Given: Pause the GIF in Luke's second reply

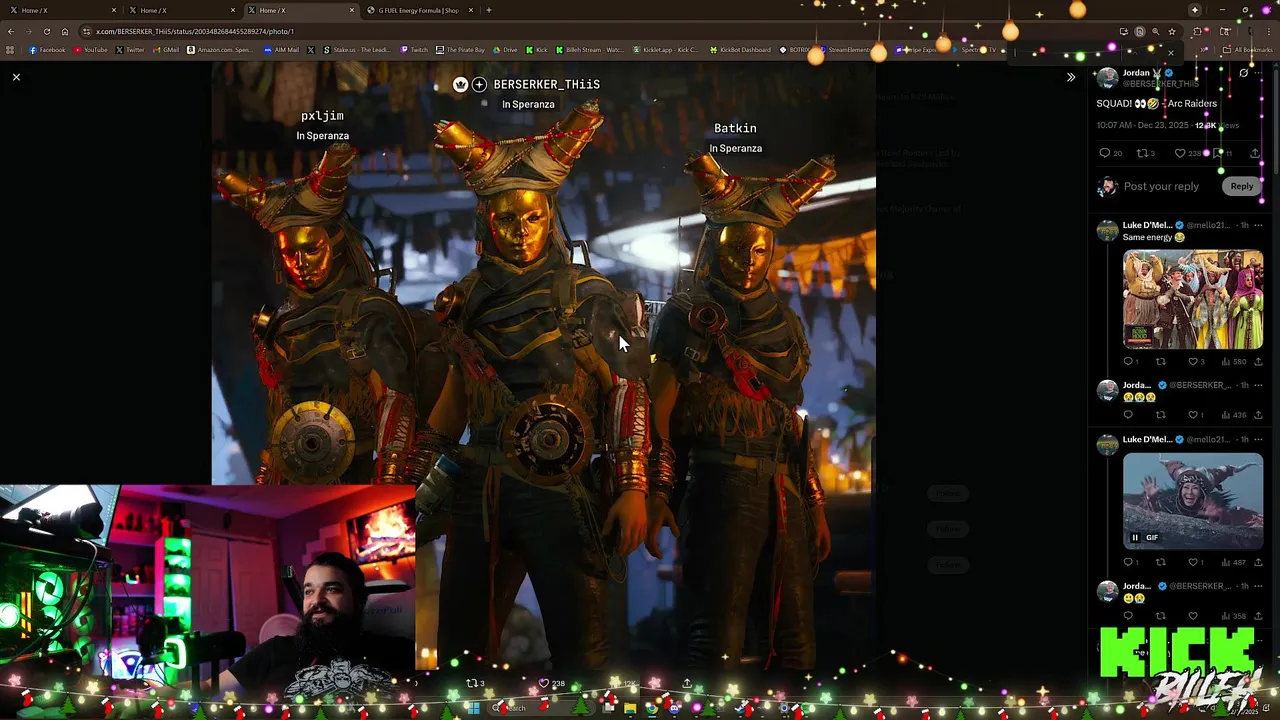Looking at the screenshot, I should coord(1135,538).
